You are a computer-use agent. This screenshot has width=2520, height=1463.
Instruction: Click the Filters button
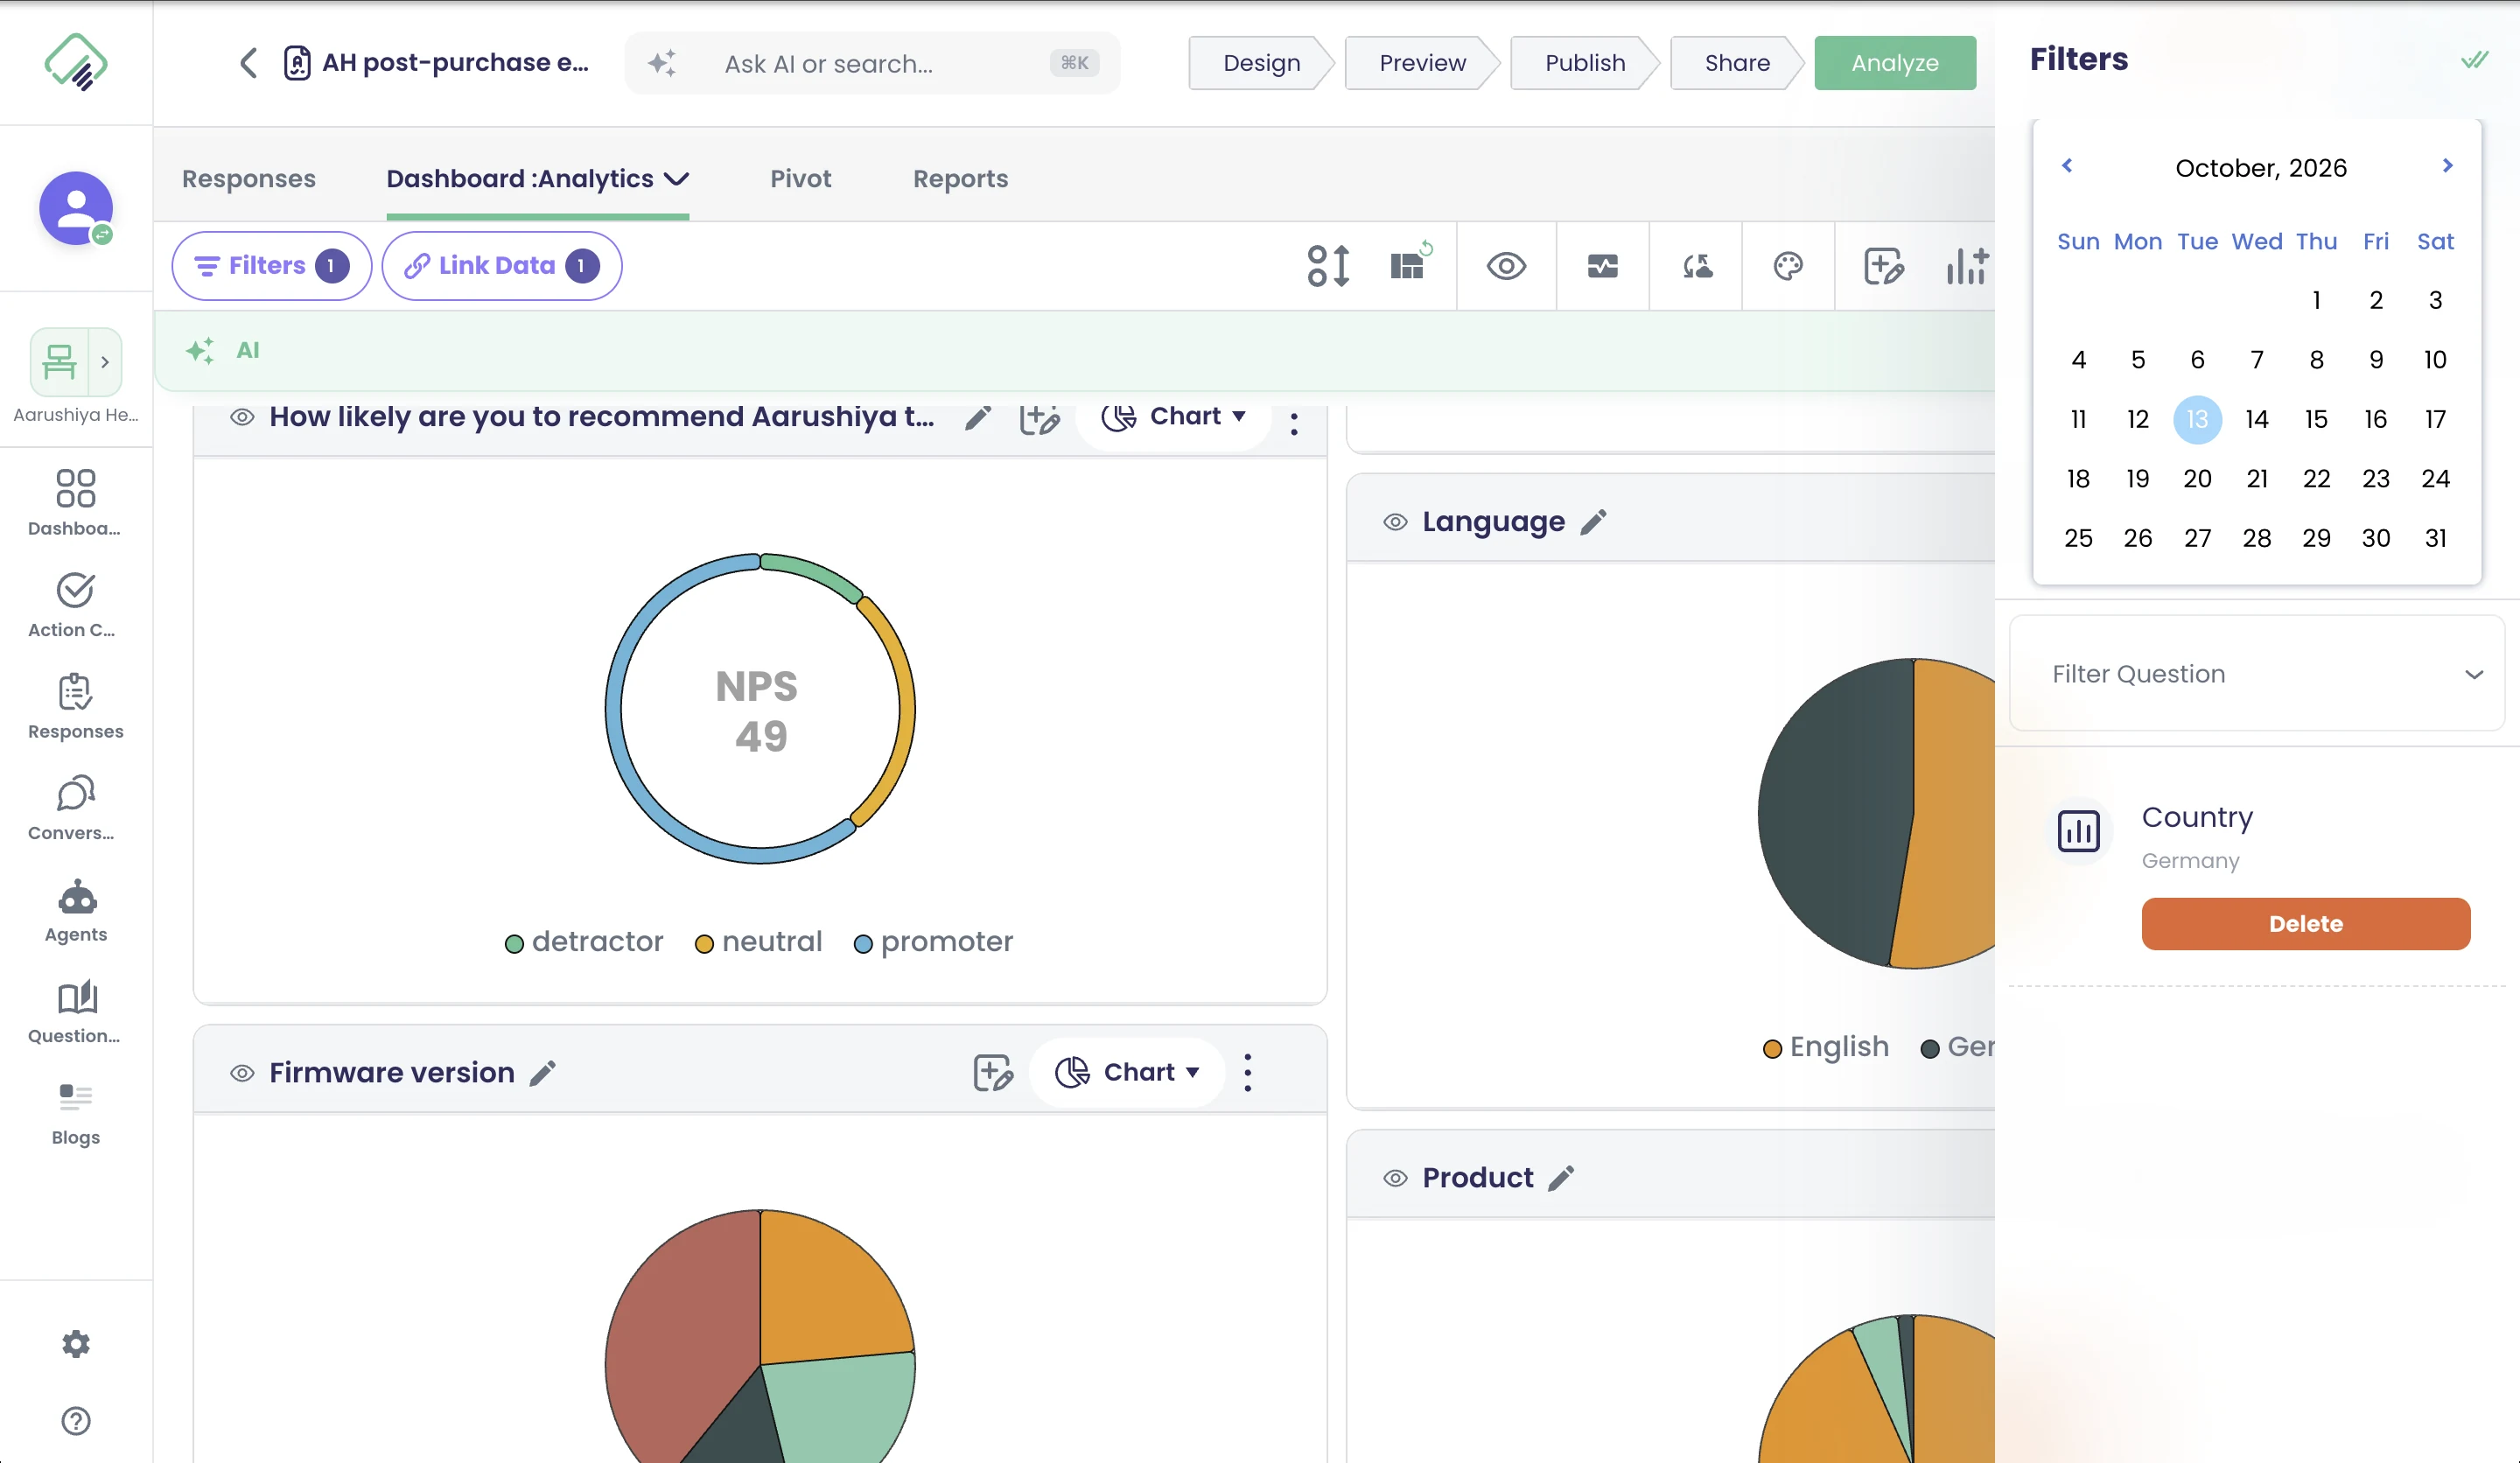pyautogui.click(x=271, y=266)
